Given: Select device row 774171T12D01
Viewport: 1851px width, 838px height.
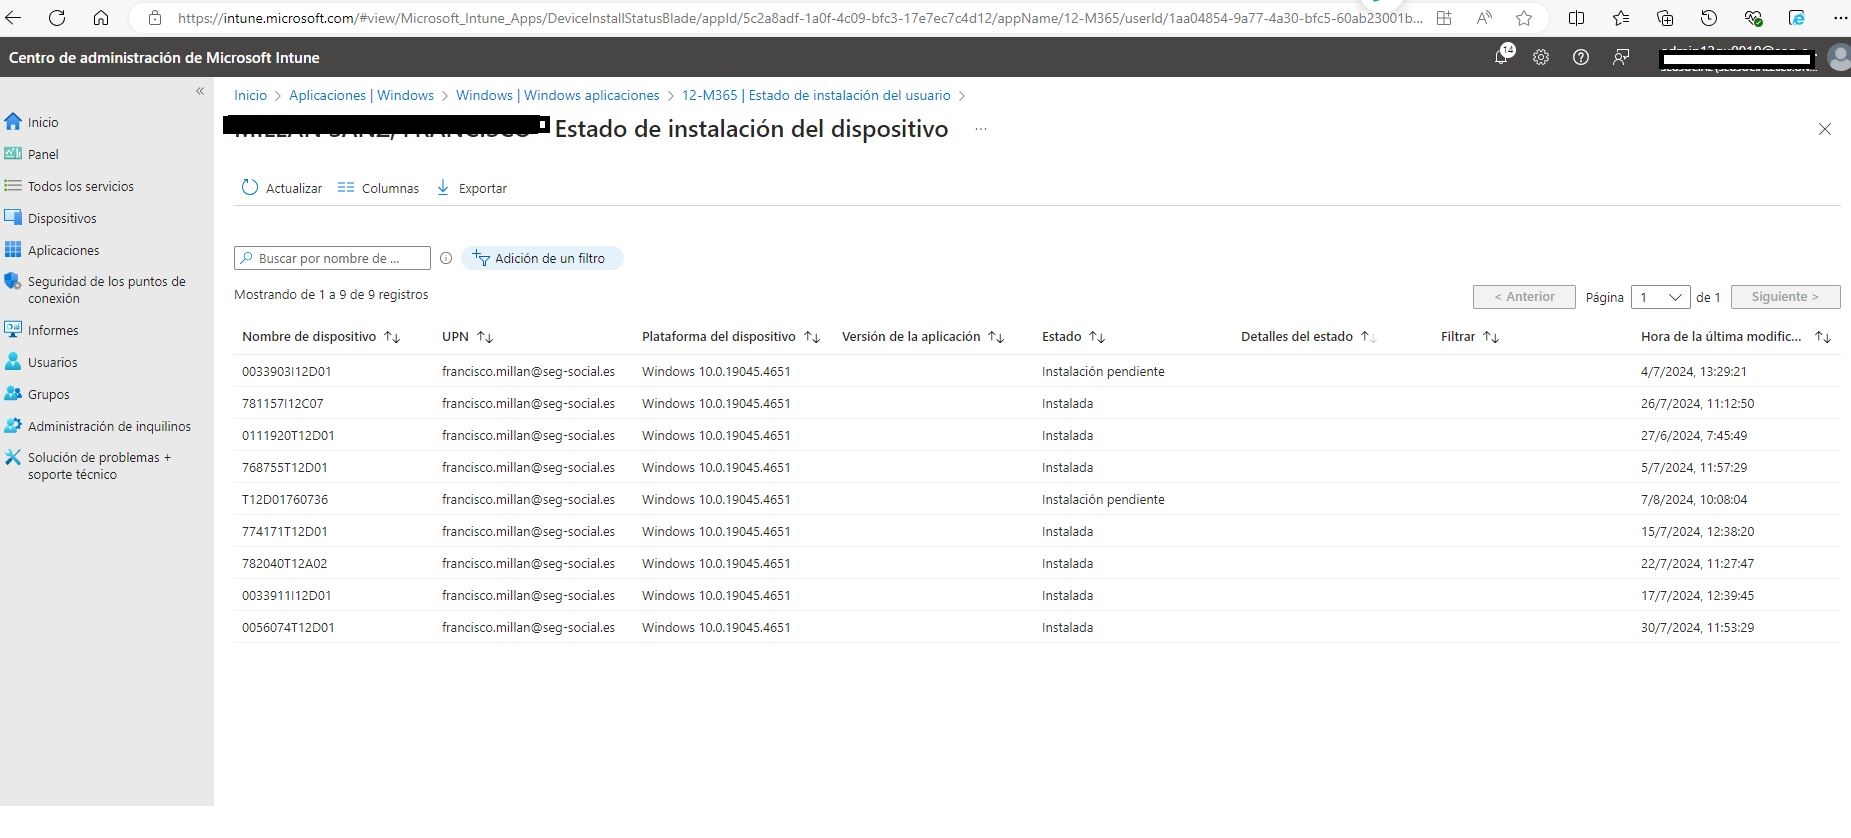Looking at the screenshot, I should coord(1036,531).
